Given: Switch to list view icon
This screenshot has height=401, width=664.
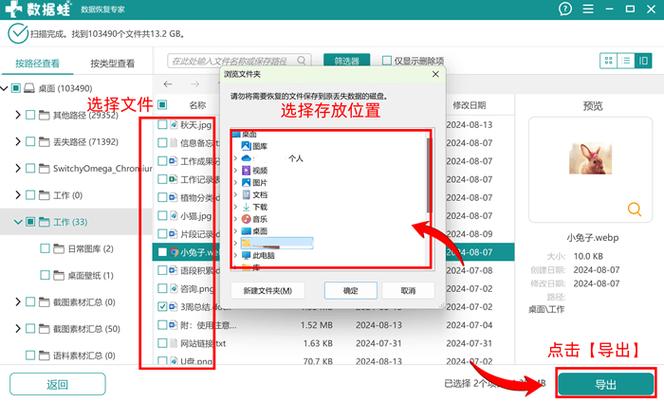Looking at the screenshot, I should coord(626,61).
